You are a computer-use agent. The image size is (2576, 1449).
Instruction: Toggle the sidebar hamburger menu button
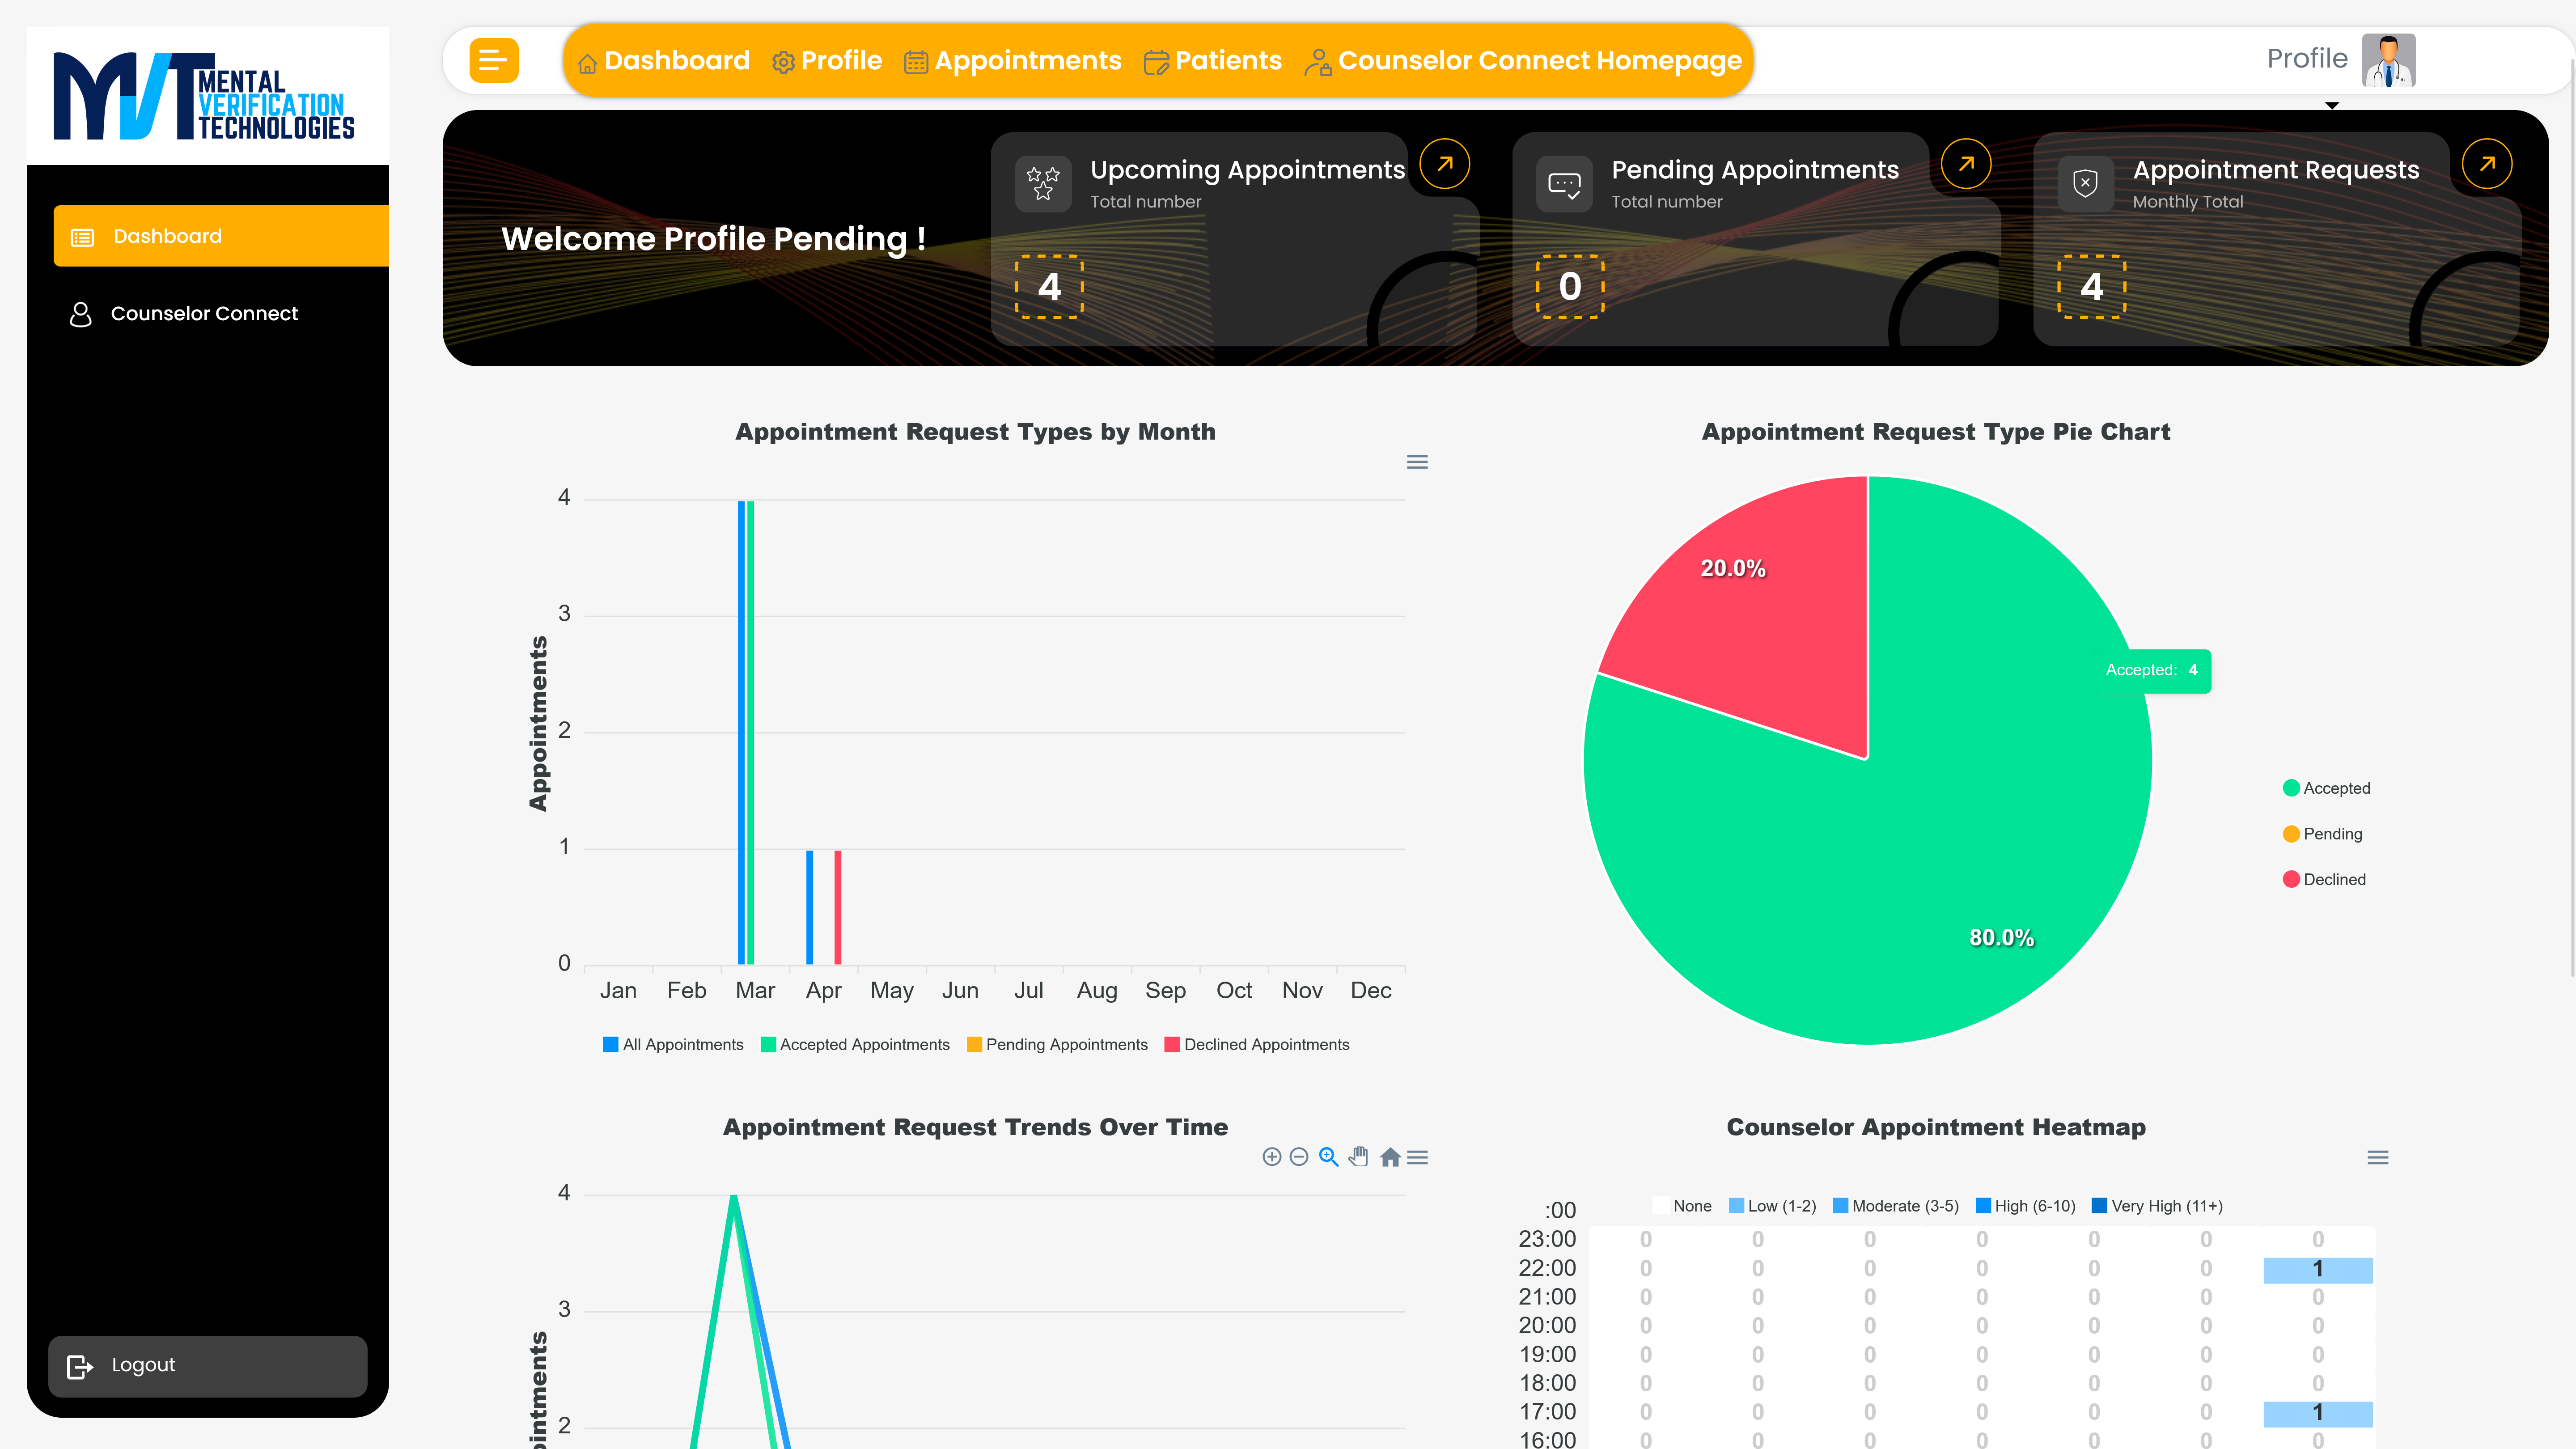[494, 60]
